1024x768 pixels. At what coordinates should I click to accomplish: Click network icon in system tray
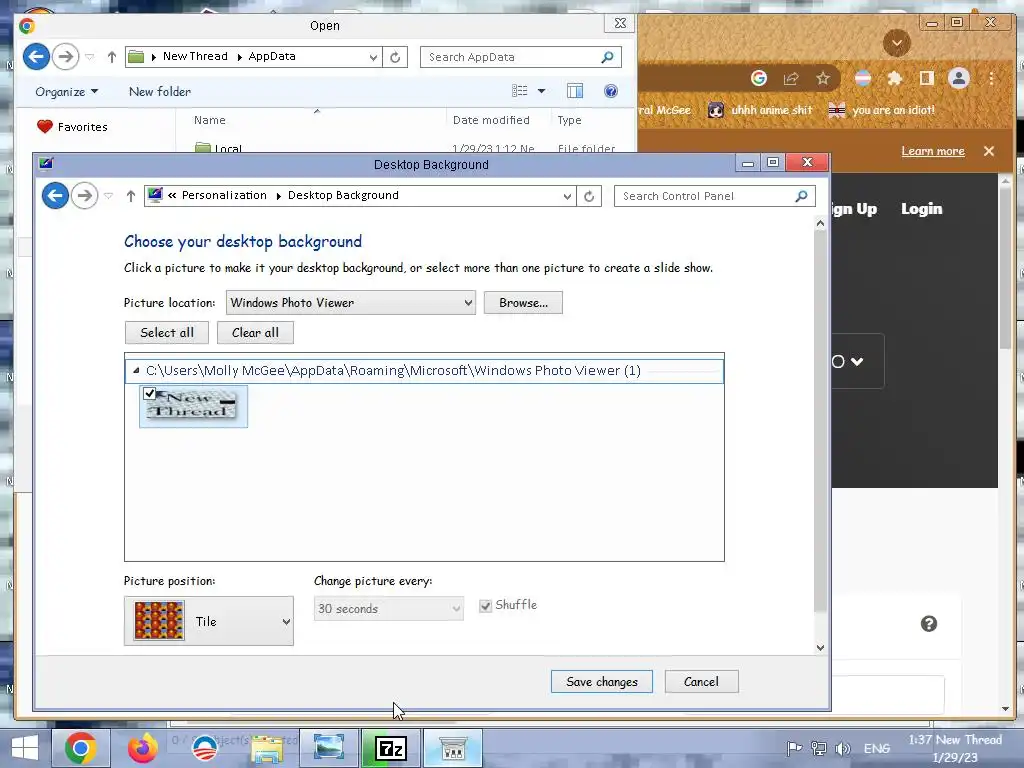click(x=818, y=748)
